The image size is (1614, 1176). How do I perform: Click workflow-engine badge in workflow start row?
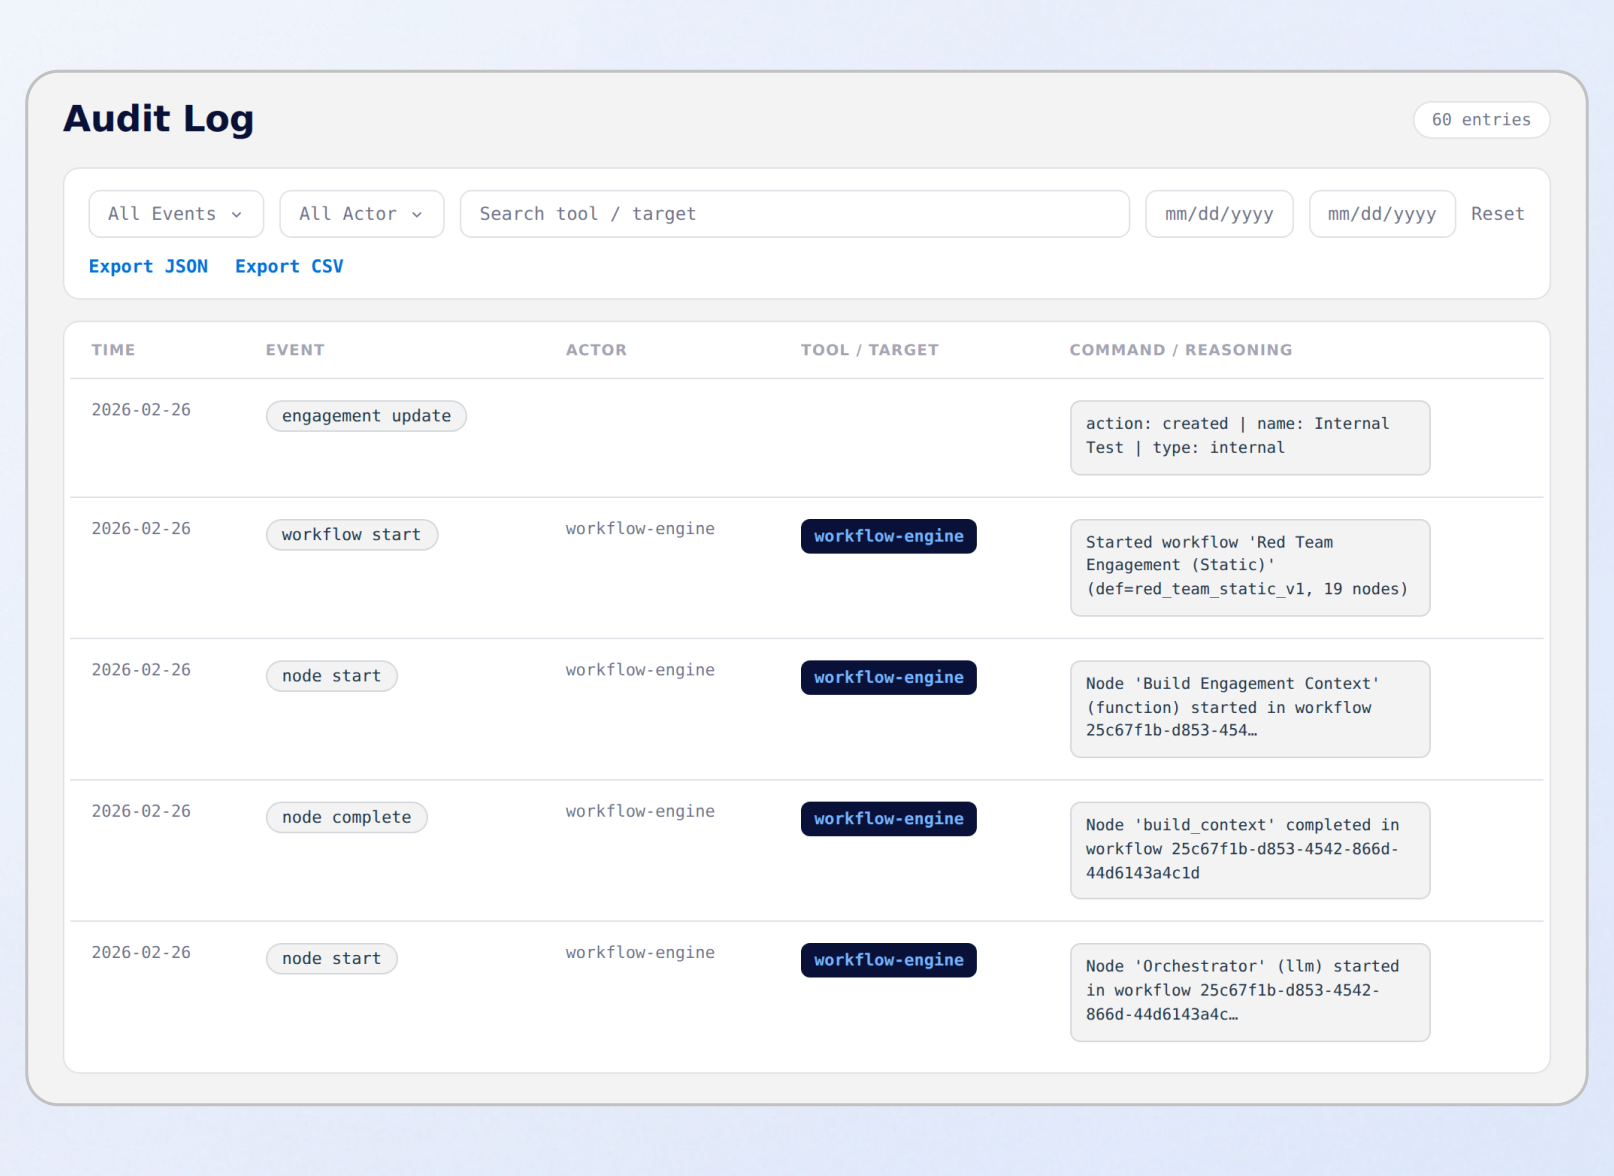click(x=889, y=536)
